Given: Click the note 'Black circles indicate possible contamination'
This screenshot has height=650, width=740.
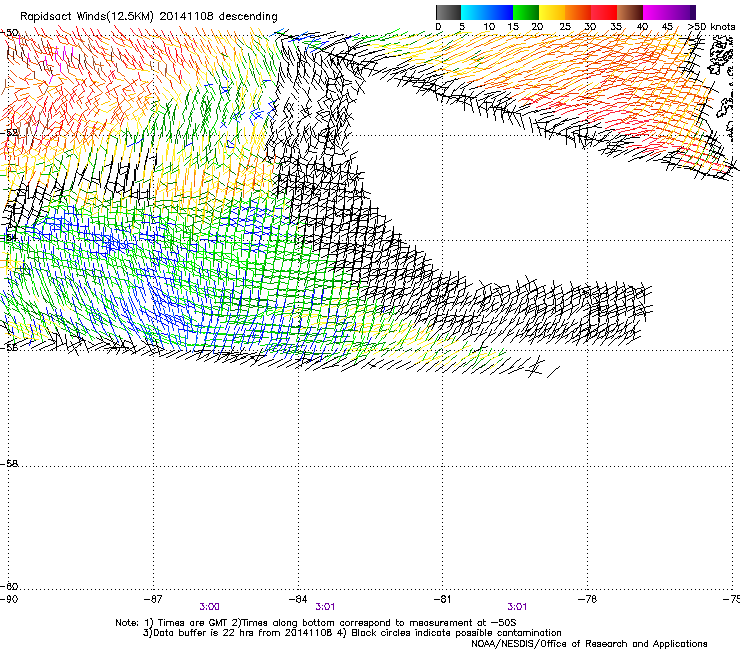Looking at the screenshot, I should [x=456, y=633].
